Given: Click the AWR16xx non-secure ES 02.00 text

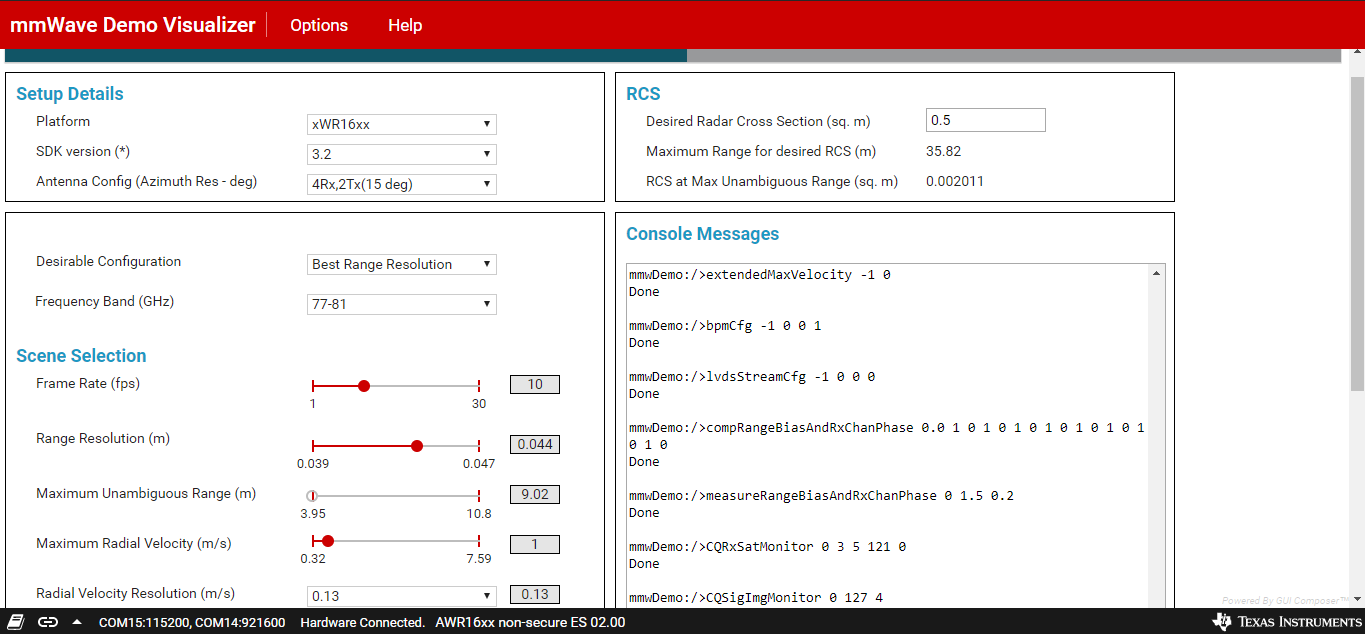Looking at the screenshot, I should 530,622.
